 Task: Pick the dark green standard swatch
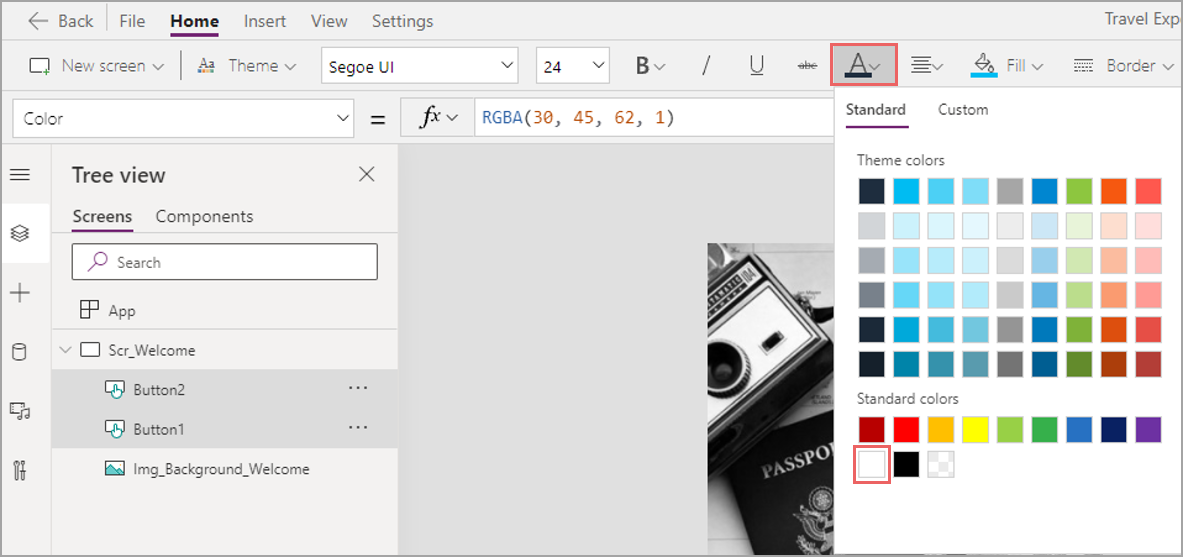click(x=1045, y=429)
